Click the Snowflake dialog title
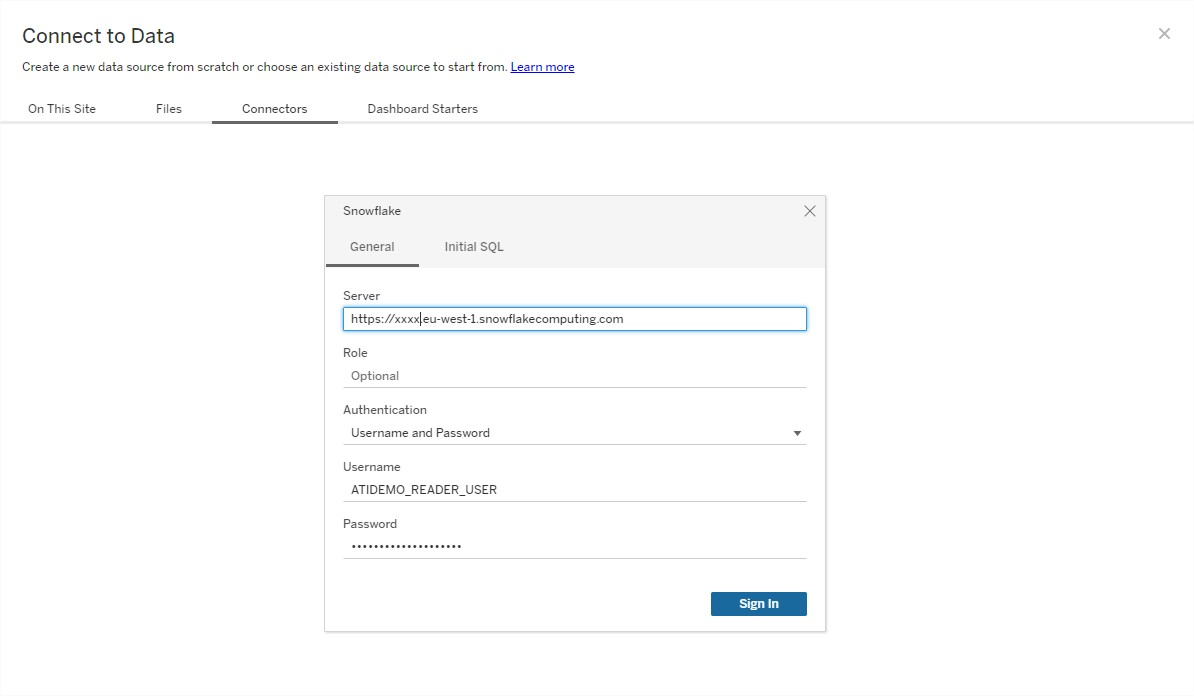The width and height of the screenshot is (1194, 696). tap(372, 211)
